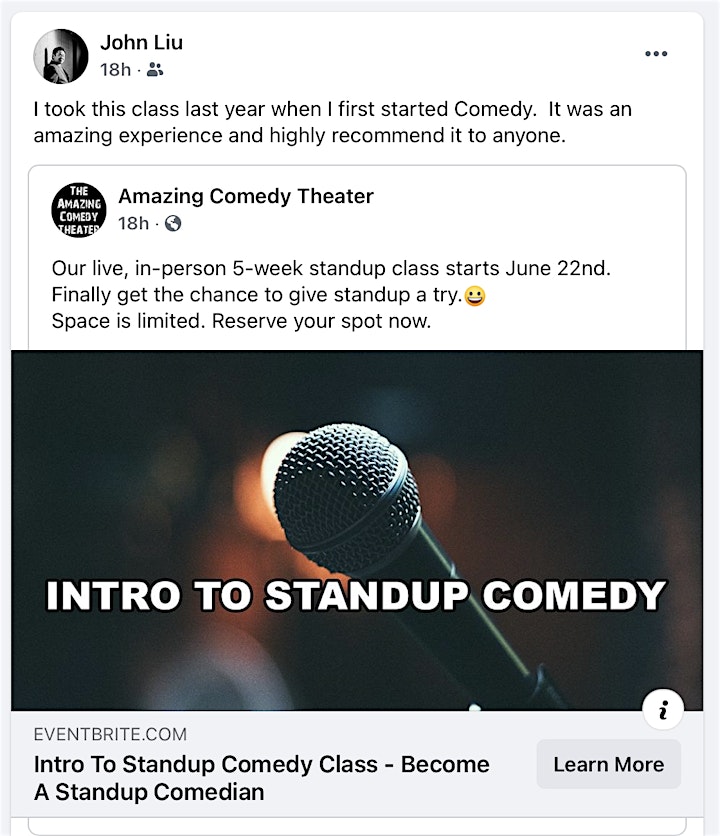Click the Amazing Comedy Theater logo avatar

[x=79, y=210]
